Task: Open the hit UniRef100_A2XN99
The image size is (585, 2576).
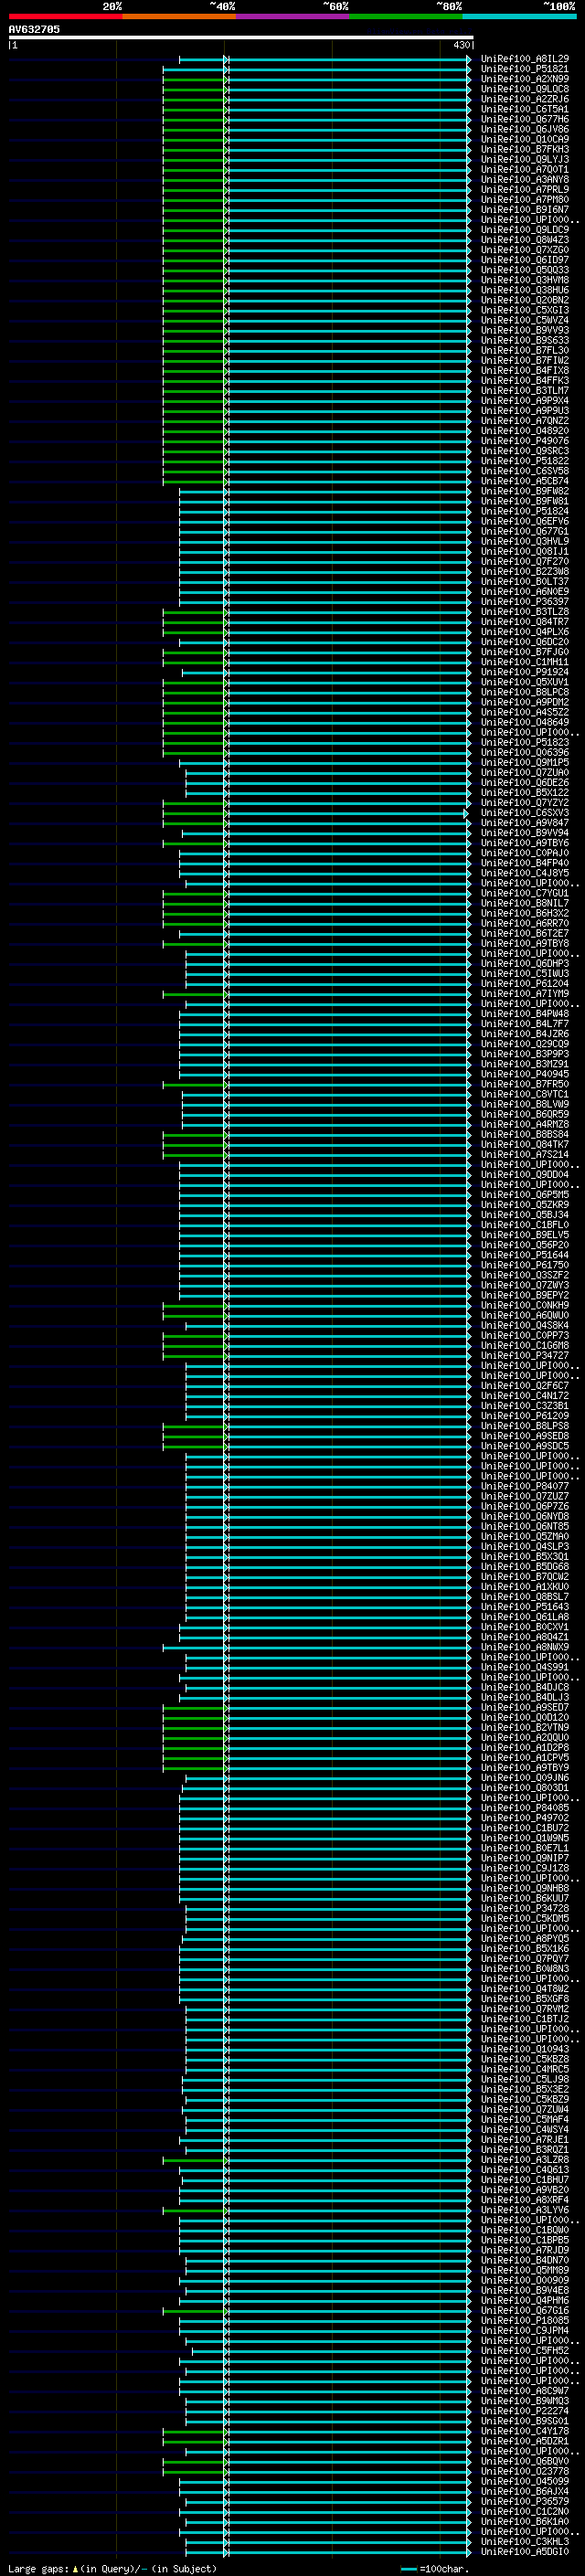Action: click(524, 79)
